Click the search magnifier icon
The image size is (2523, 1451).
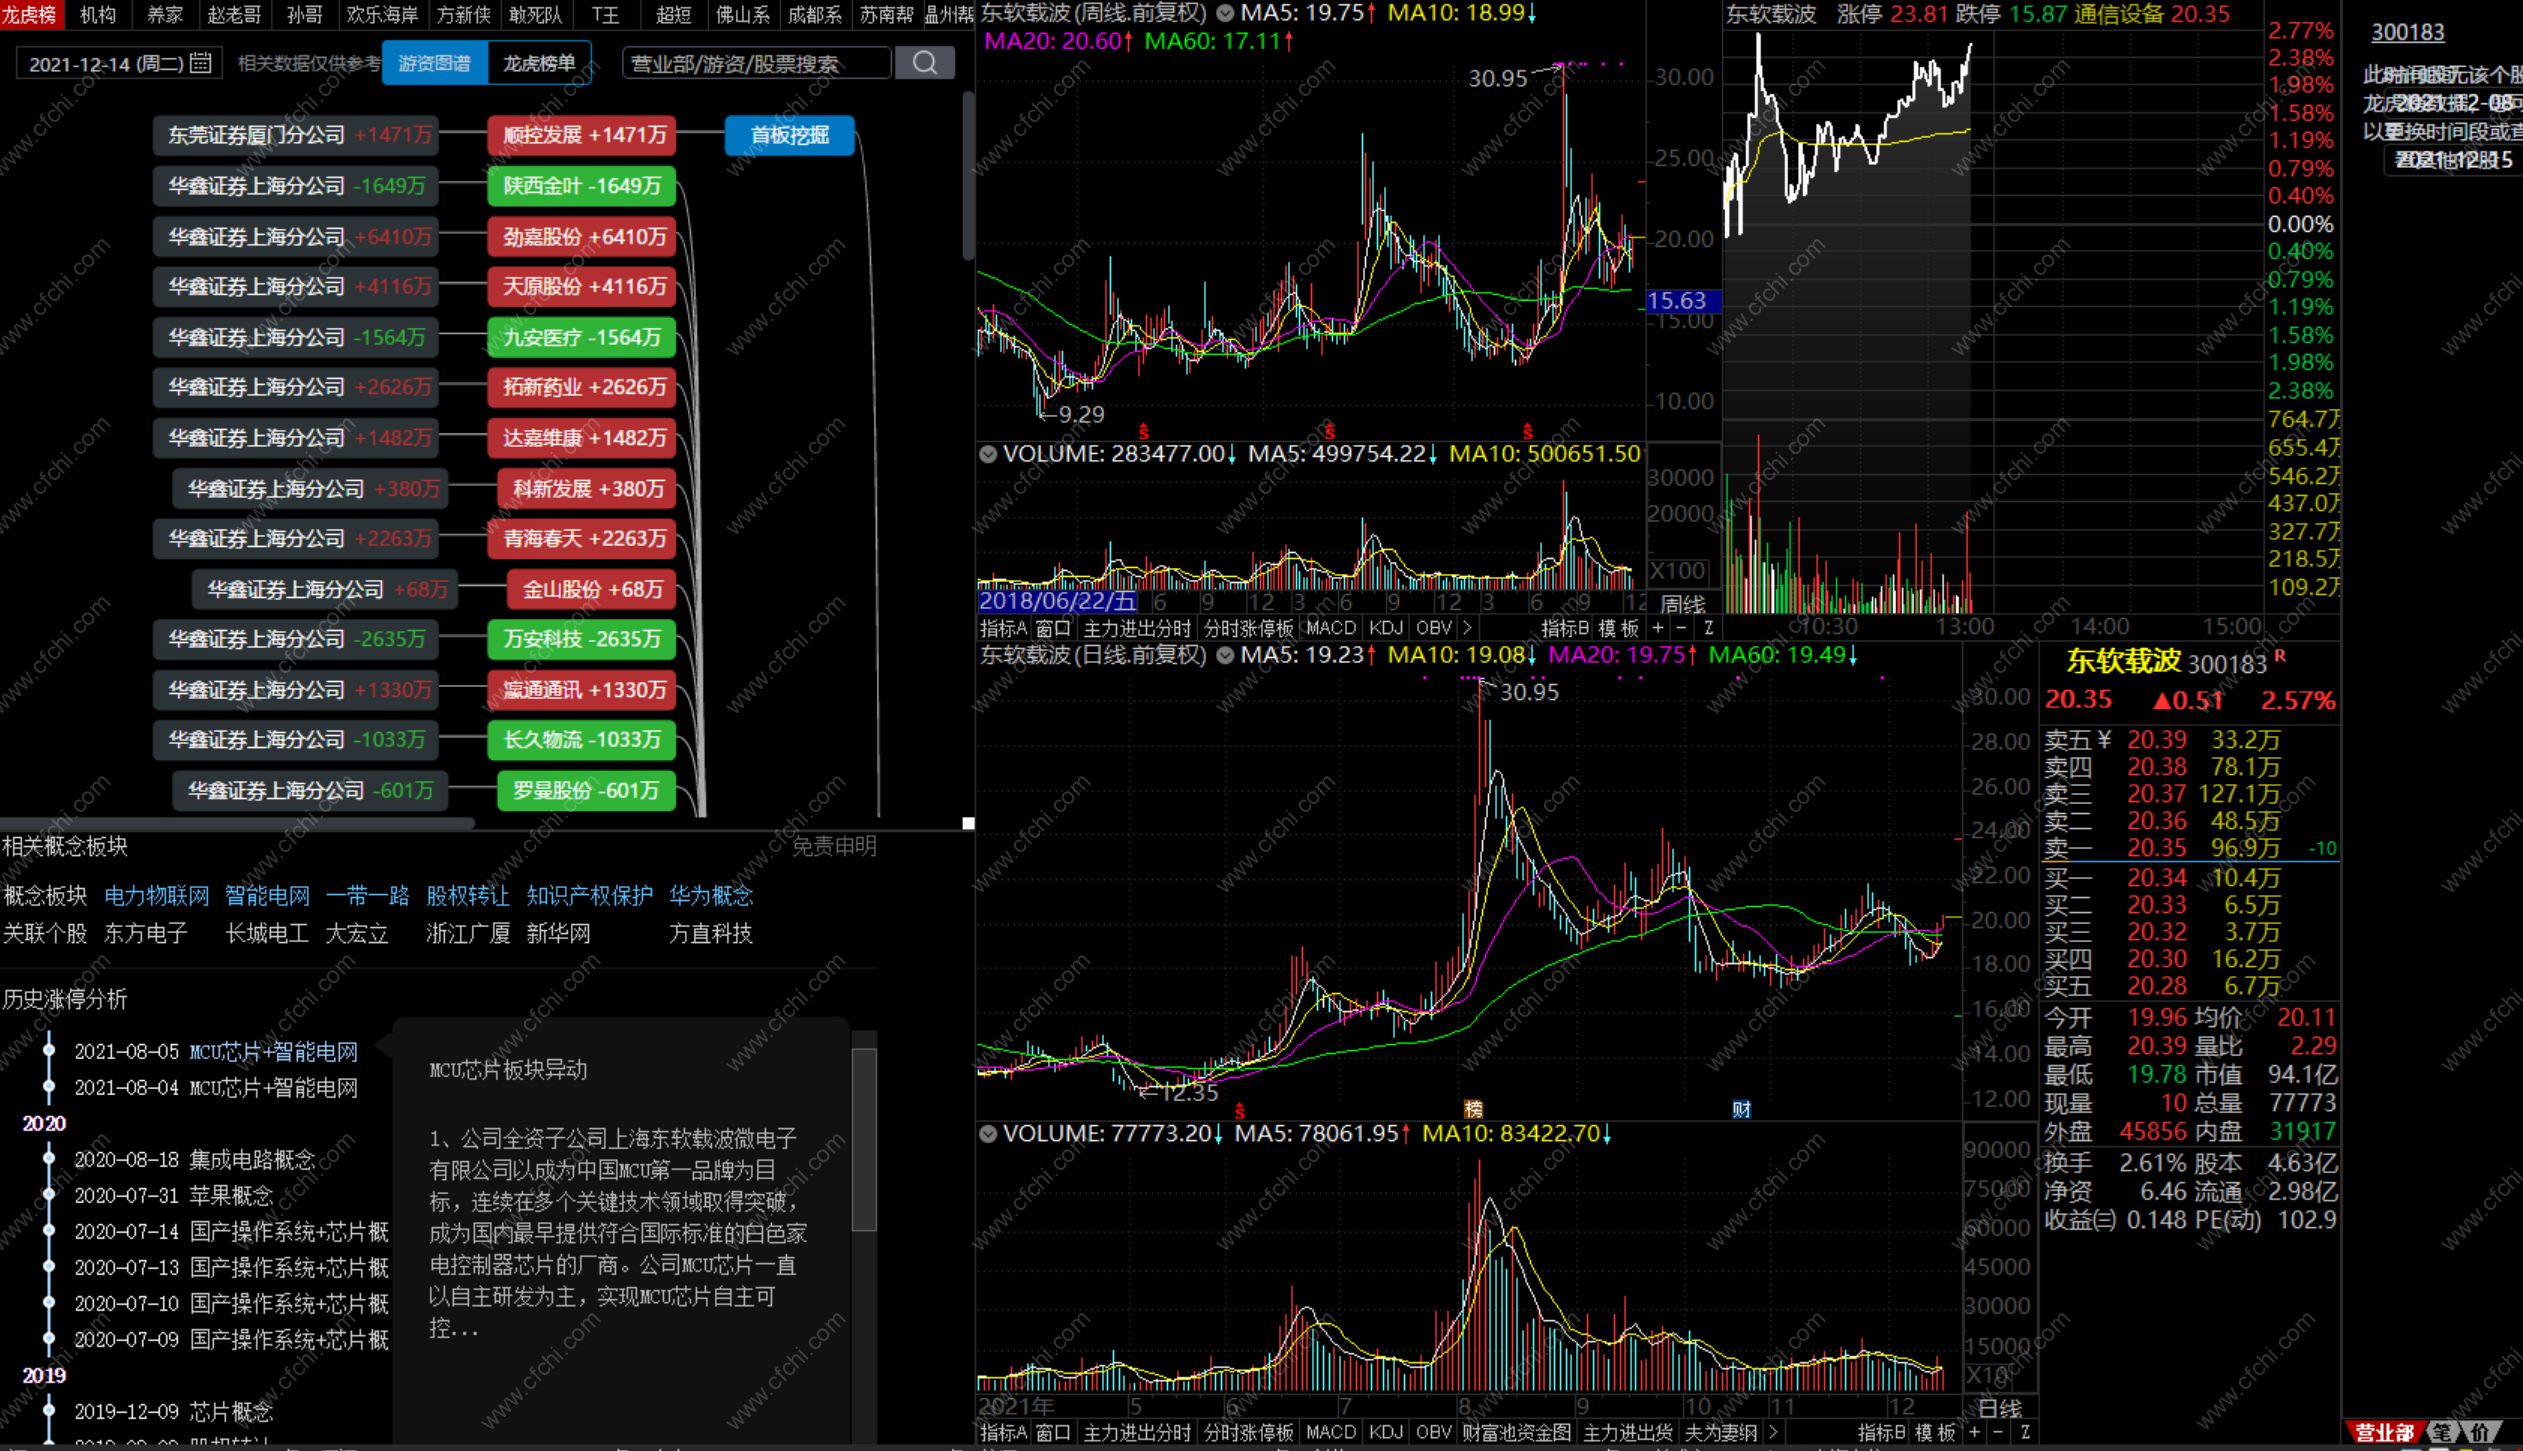coord(924,63)
